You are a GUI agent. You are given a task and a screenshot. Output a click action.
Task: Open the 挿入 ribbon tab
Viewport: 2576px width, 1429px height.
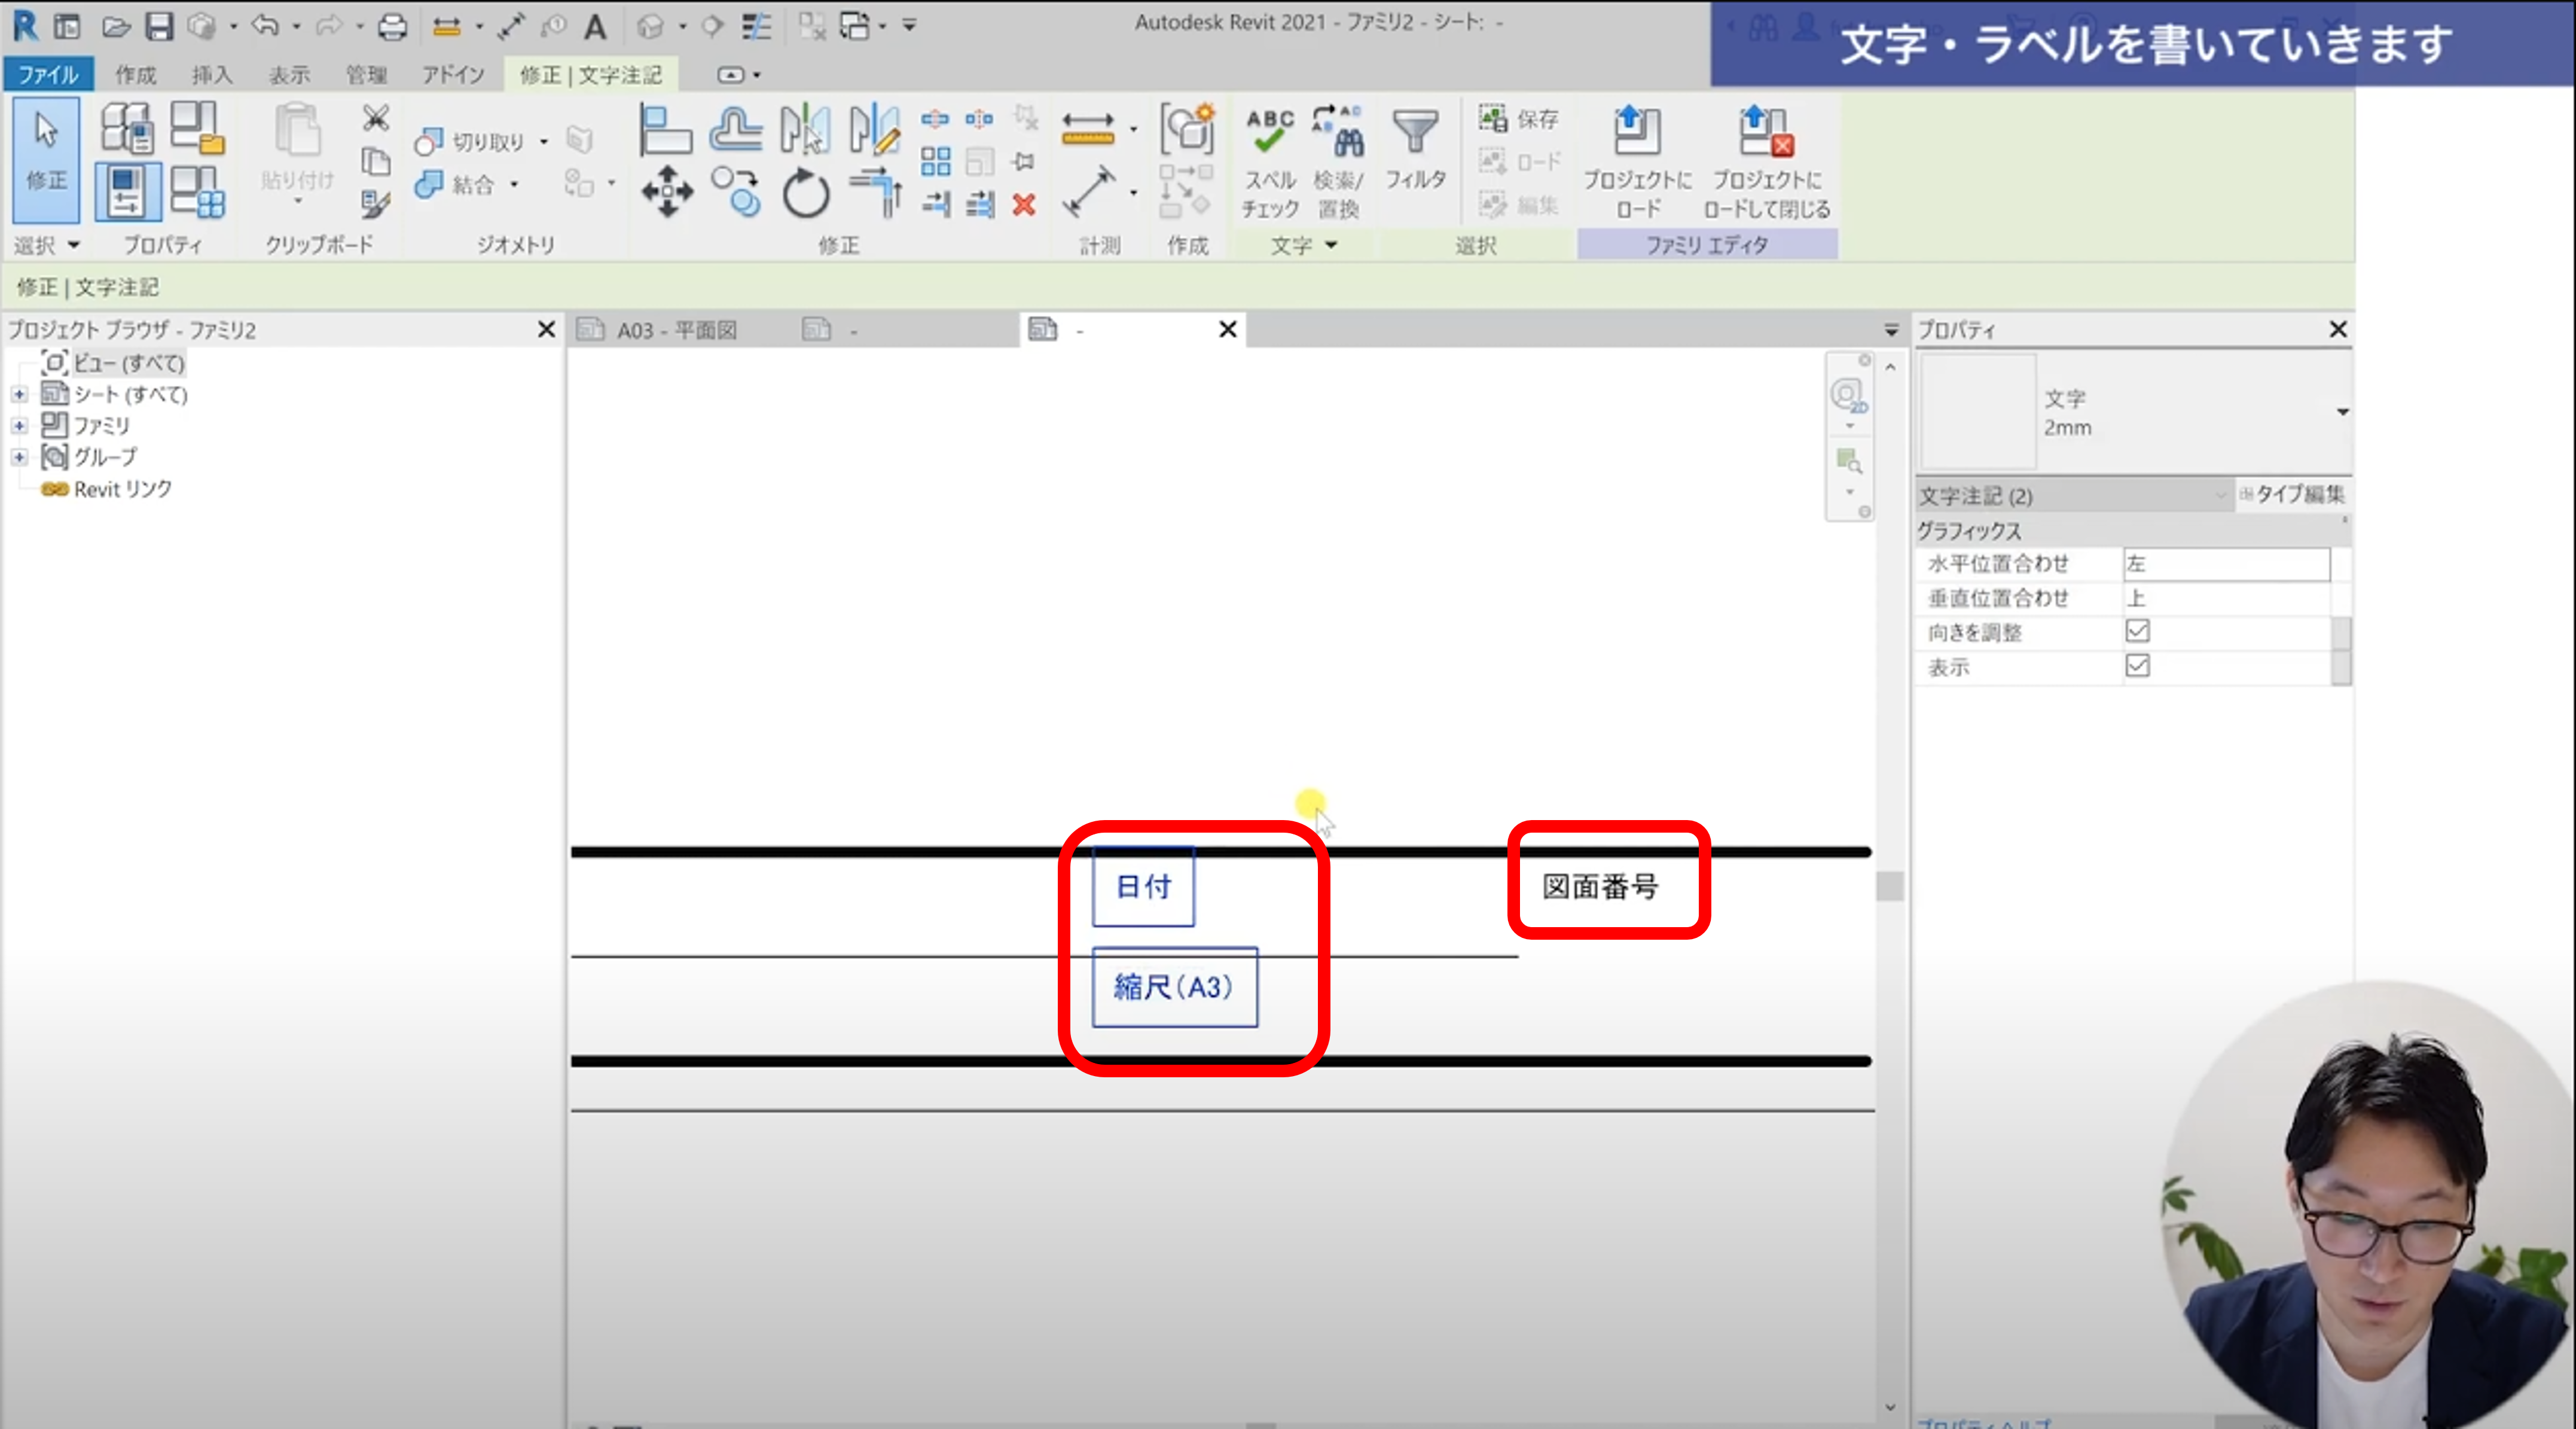211,75
